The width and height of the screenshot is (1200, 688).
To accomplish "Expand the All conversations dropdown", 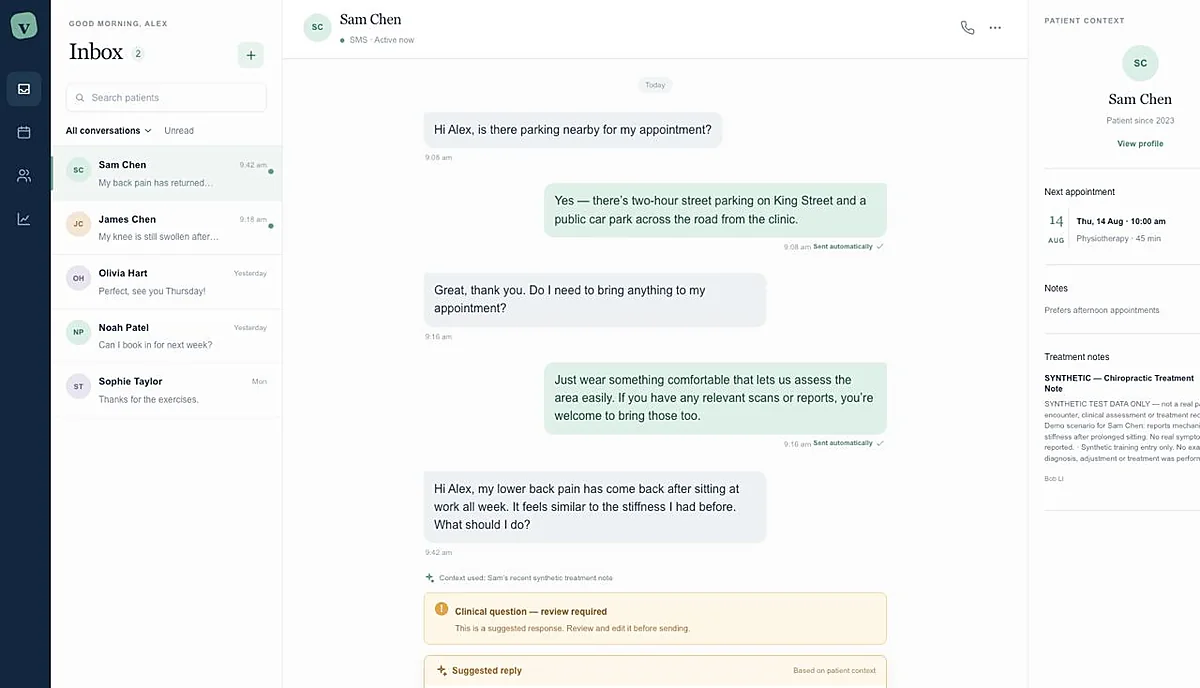I will [x=108, y=131].
